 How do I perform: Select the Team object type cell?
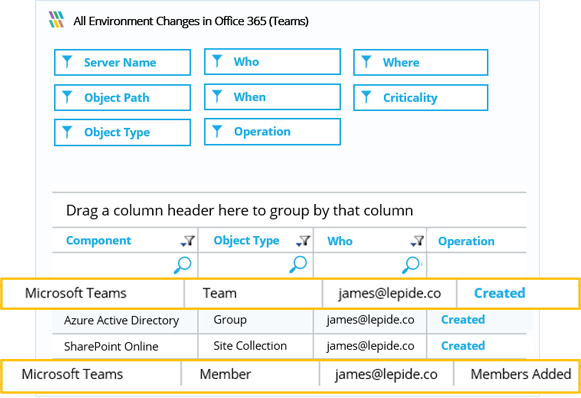click(x=220, y=293)
